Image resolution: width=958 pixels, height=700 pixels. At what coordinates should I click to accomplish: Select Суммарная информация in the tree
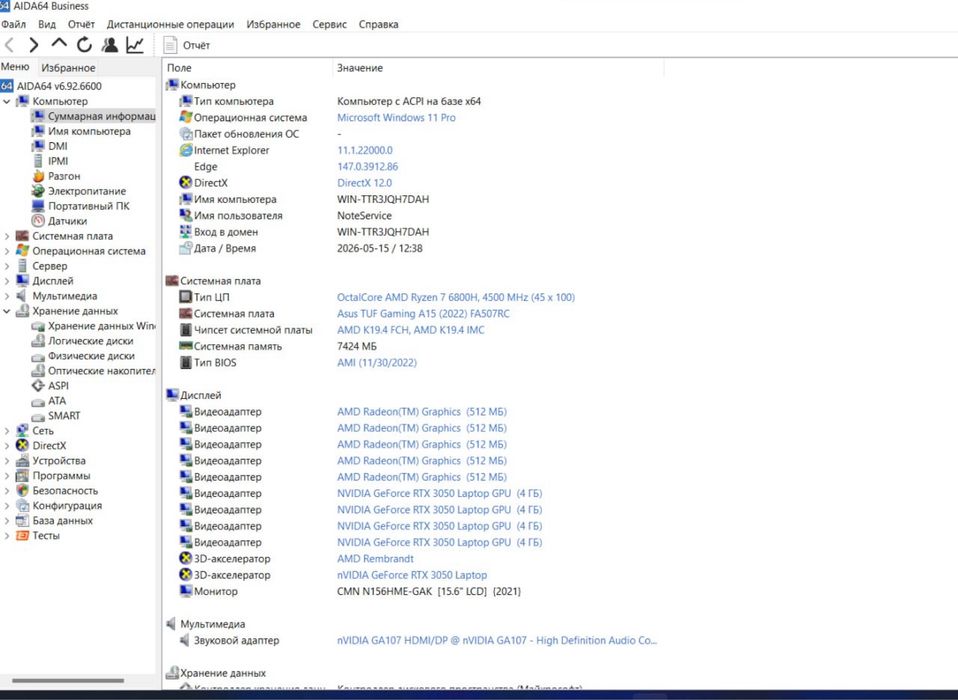(x=94, y=116)
